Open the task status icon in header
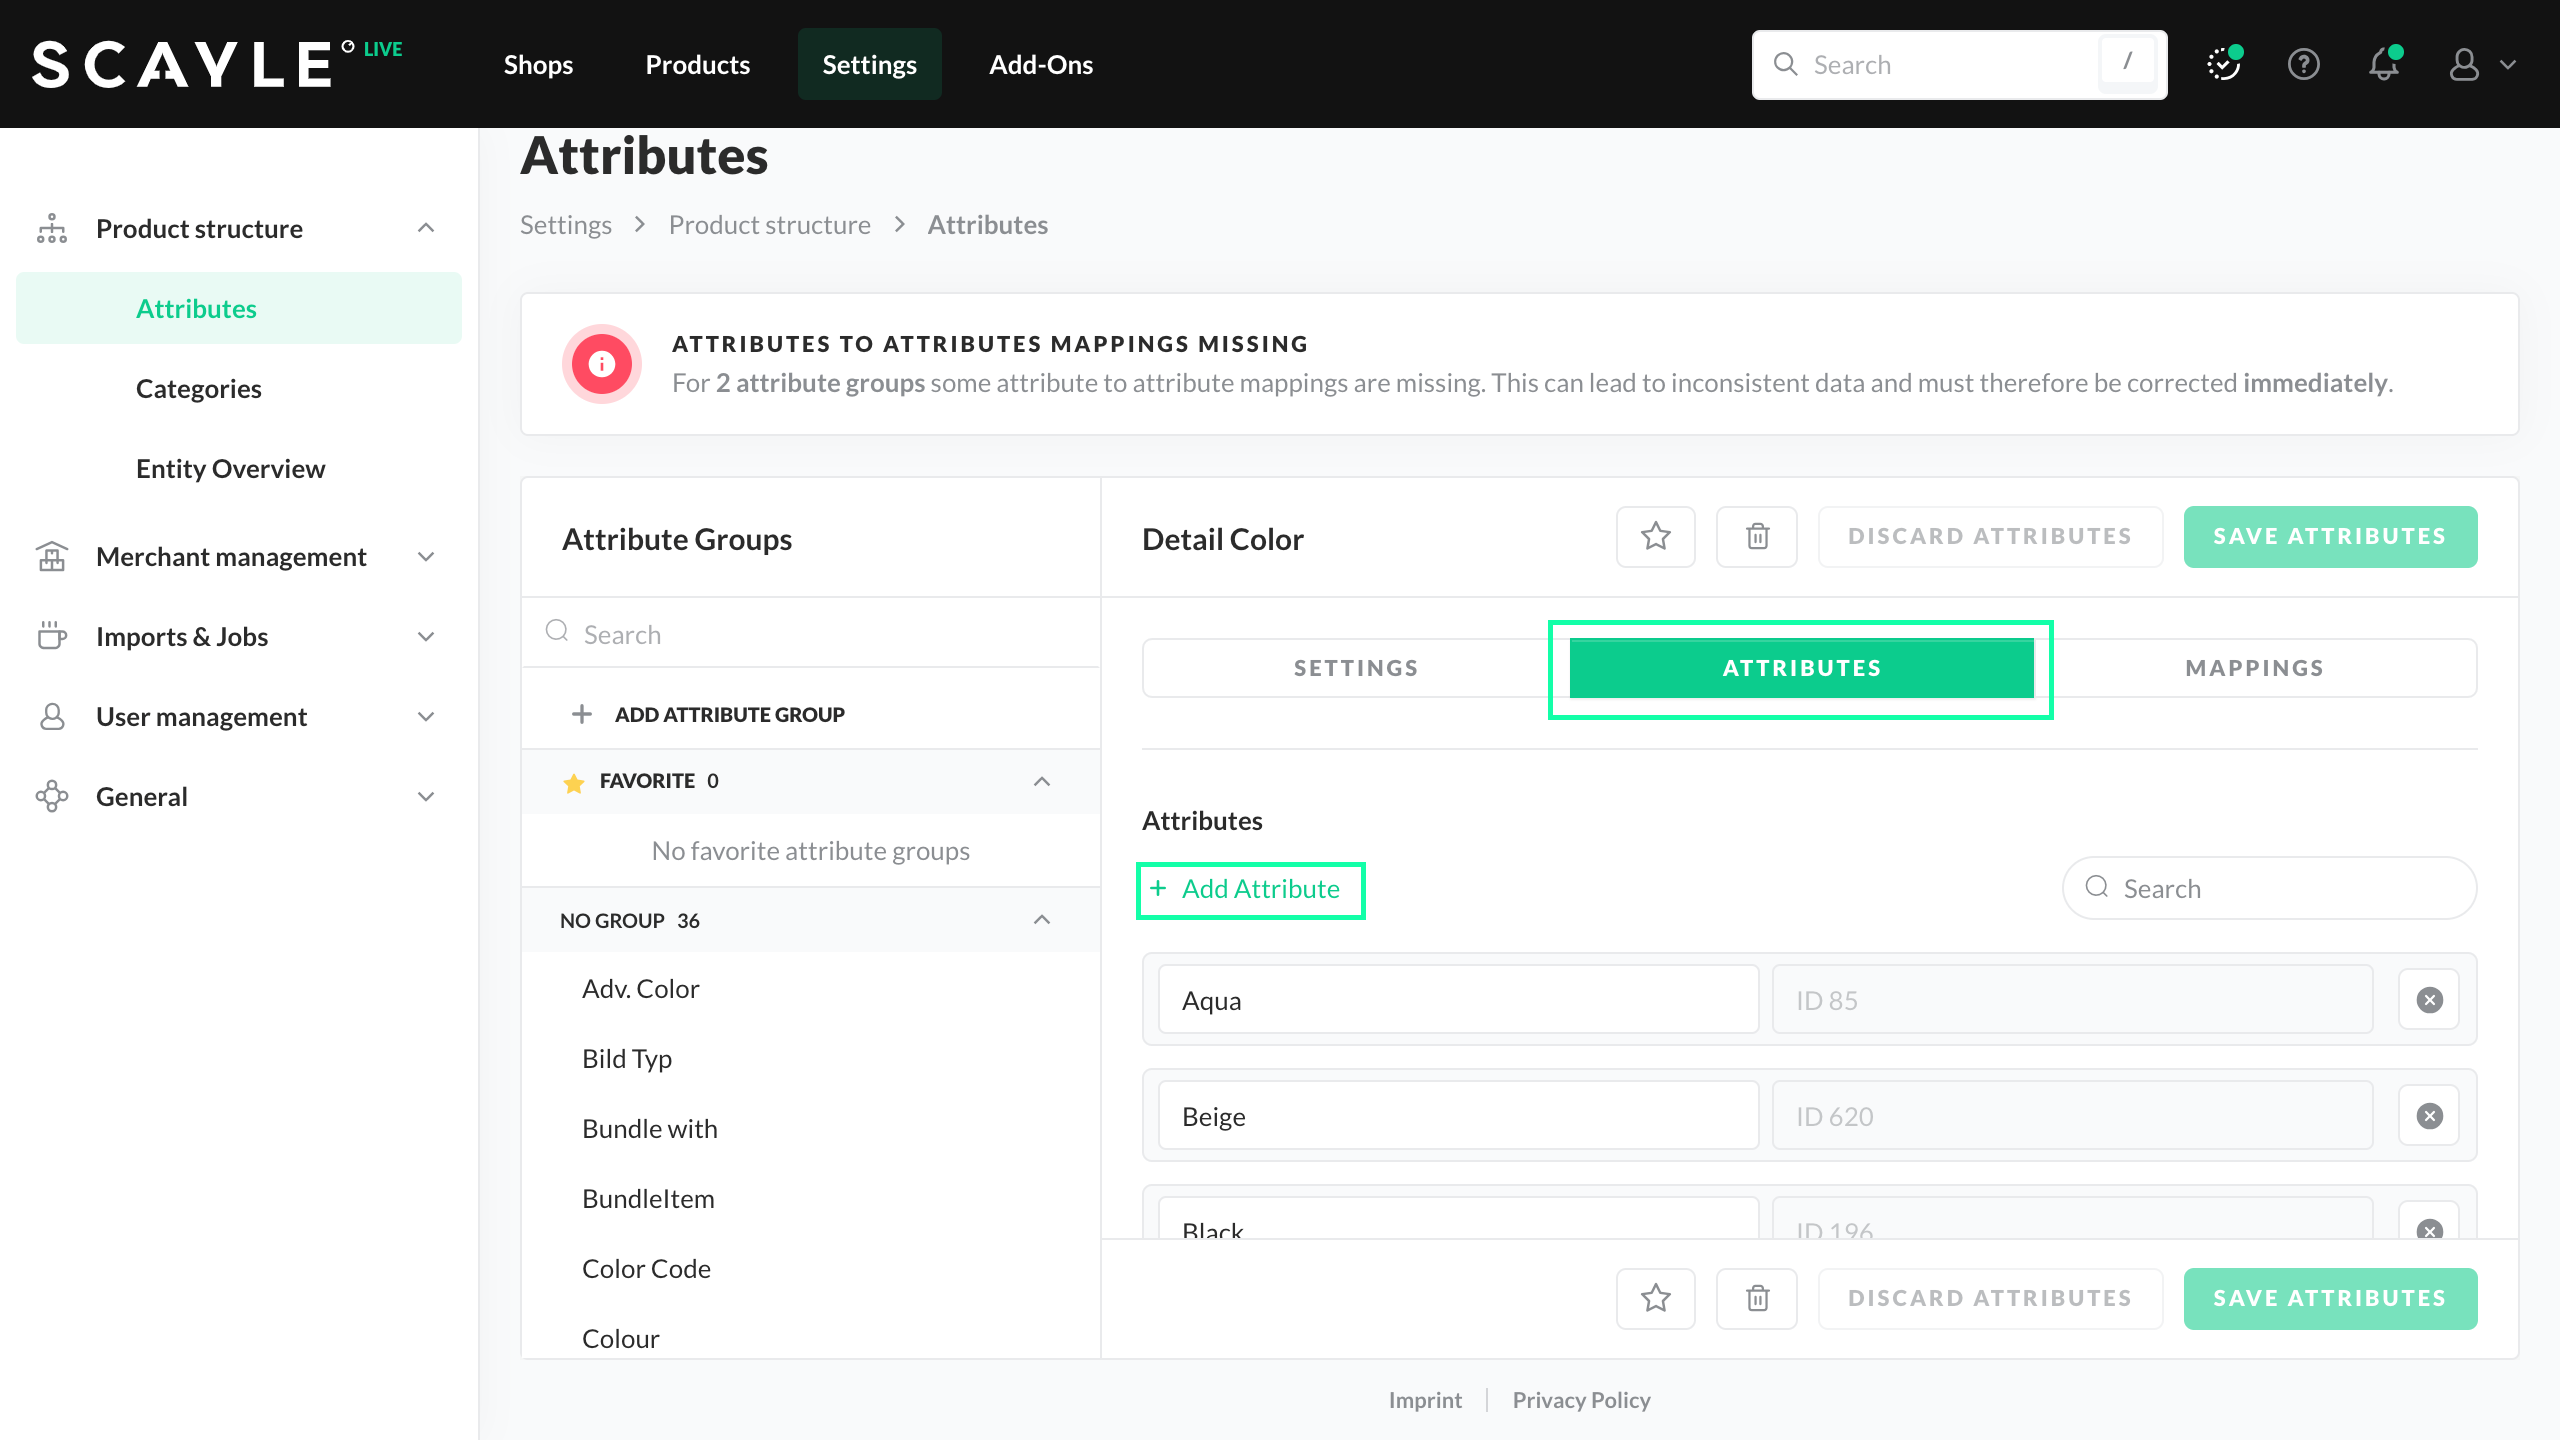2560x1440 pixels. coord(2223,65)
